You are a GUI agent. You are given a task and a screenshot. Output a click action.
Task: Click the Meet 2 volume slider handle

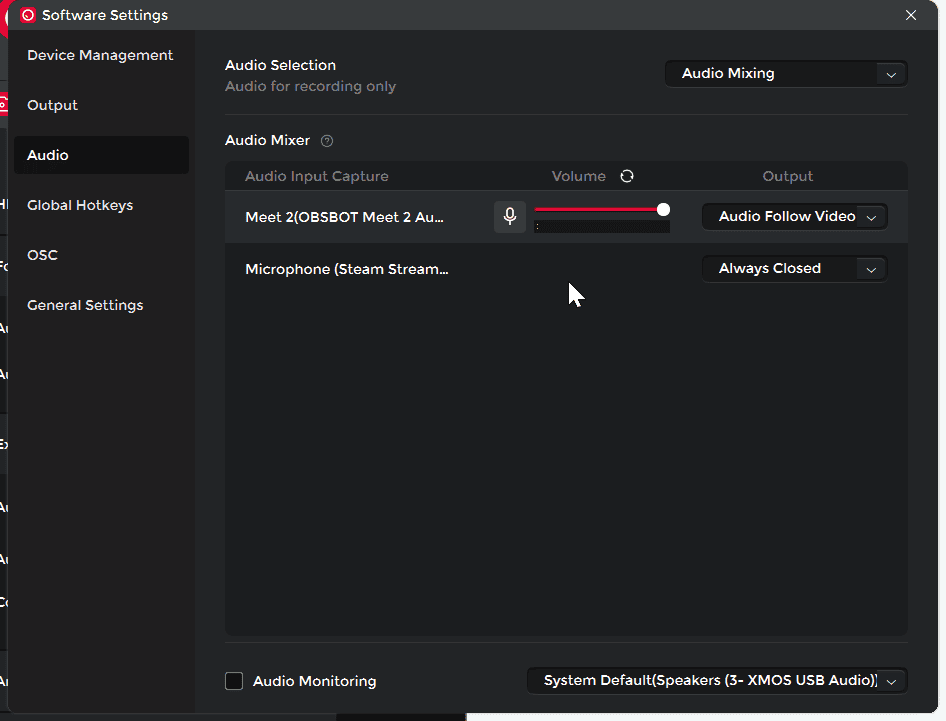[663, 209]
